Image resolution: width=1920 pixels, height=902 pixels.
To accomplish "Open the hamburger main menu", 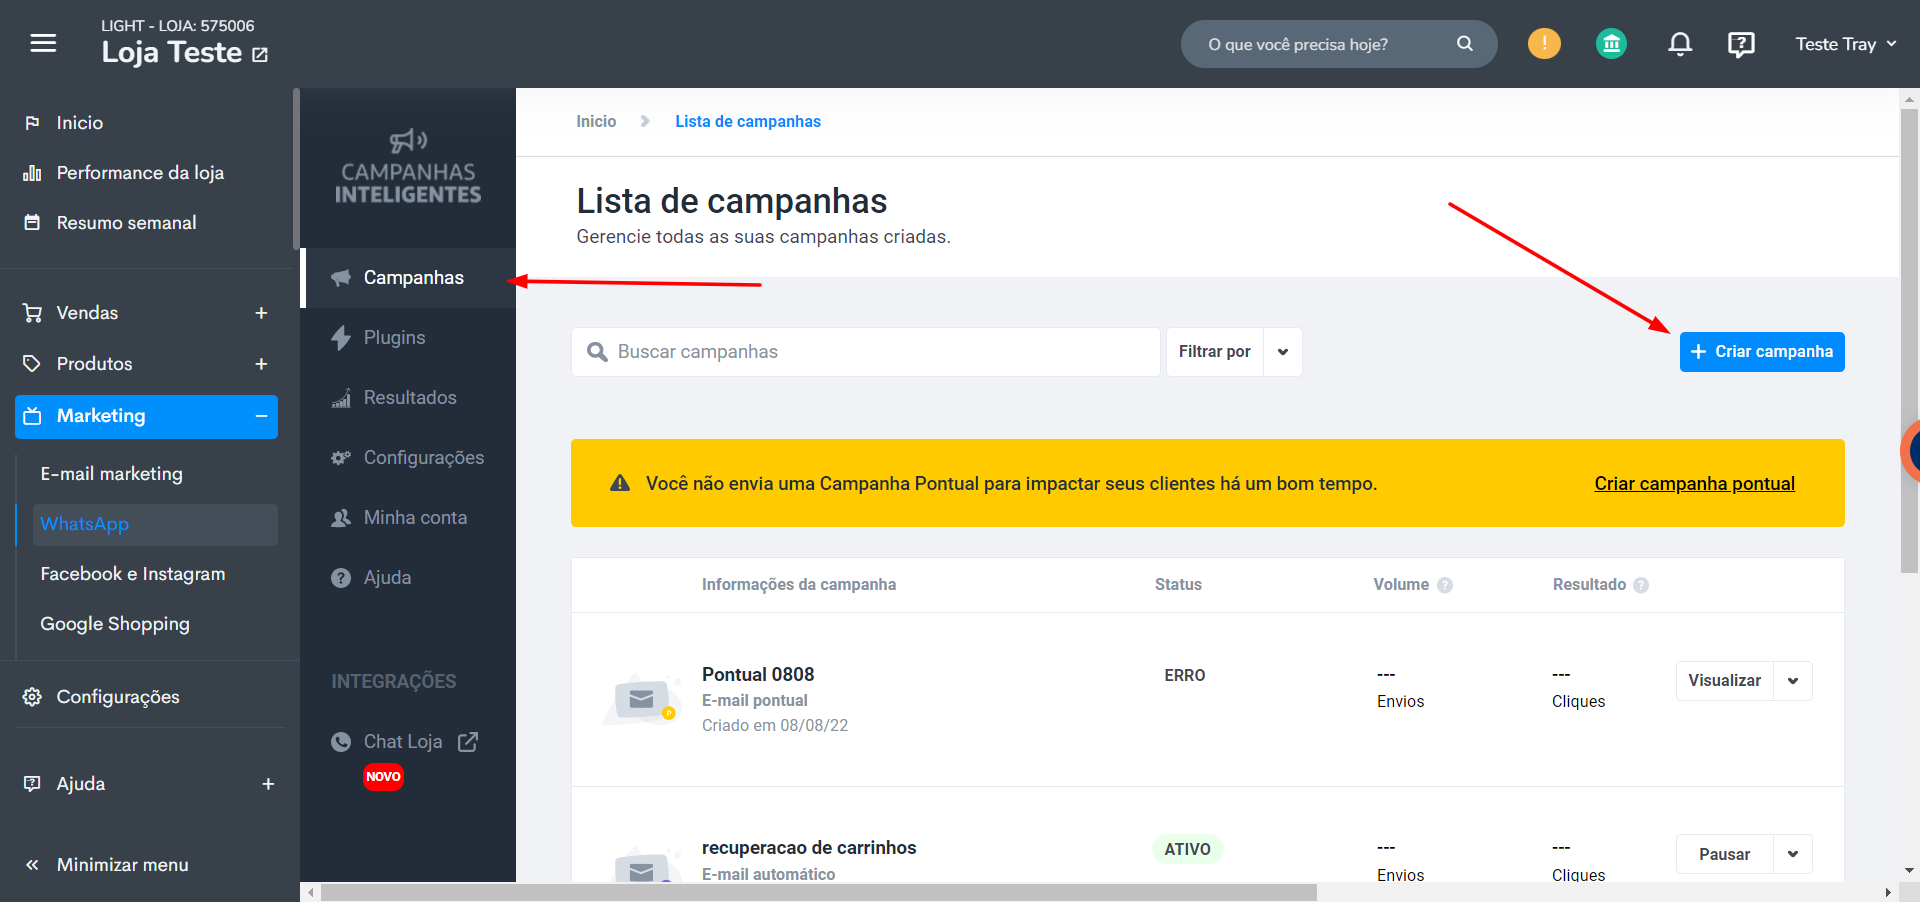I will [43, 43].
